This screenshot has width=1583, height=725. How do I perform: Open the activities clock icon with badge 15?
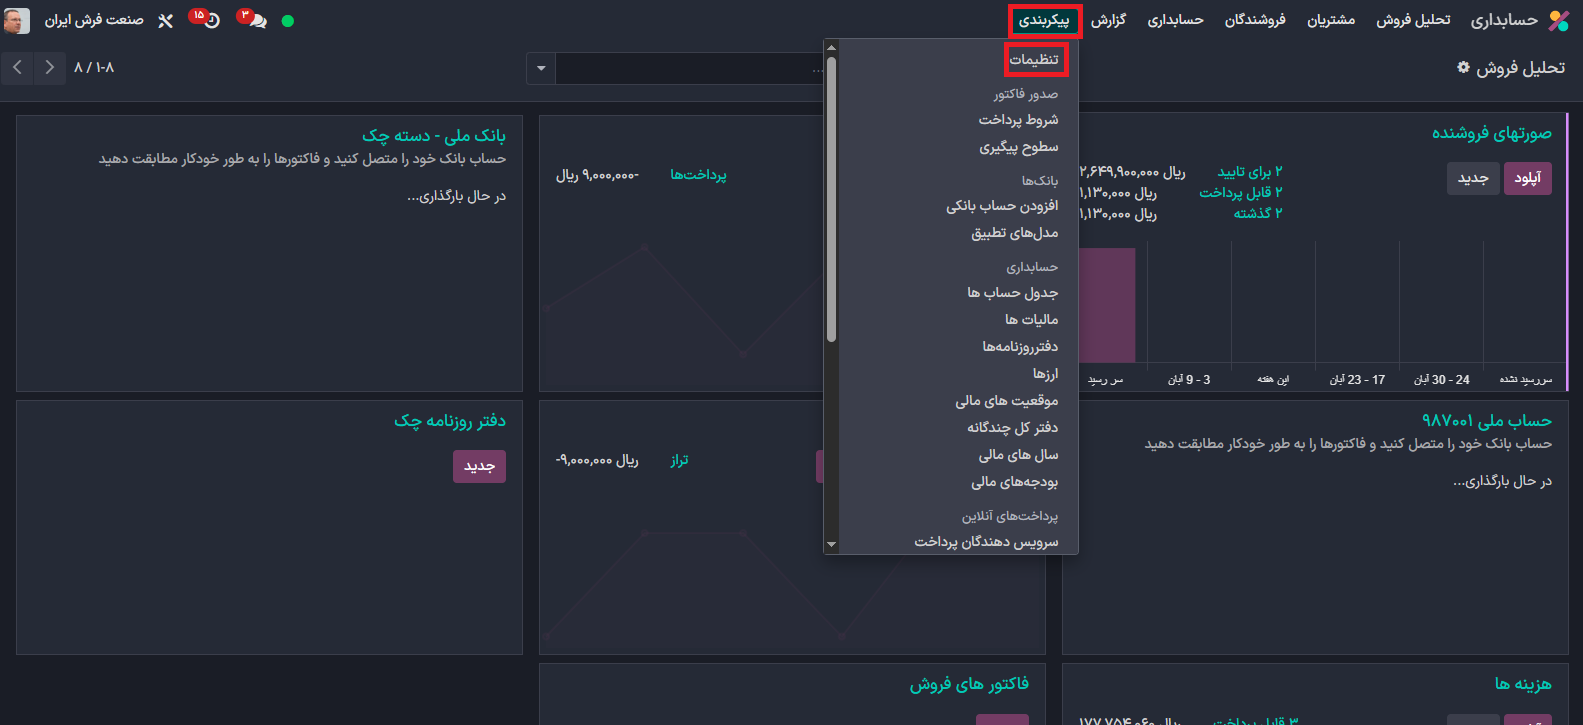coord(210,20)
